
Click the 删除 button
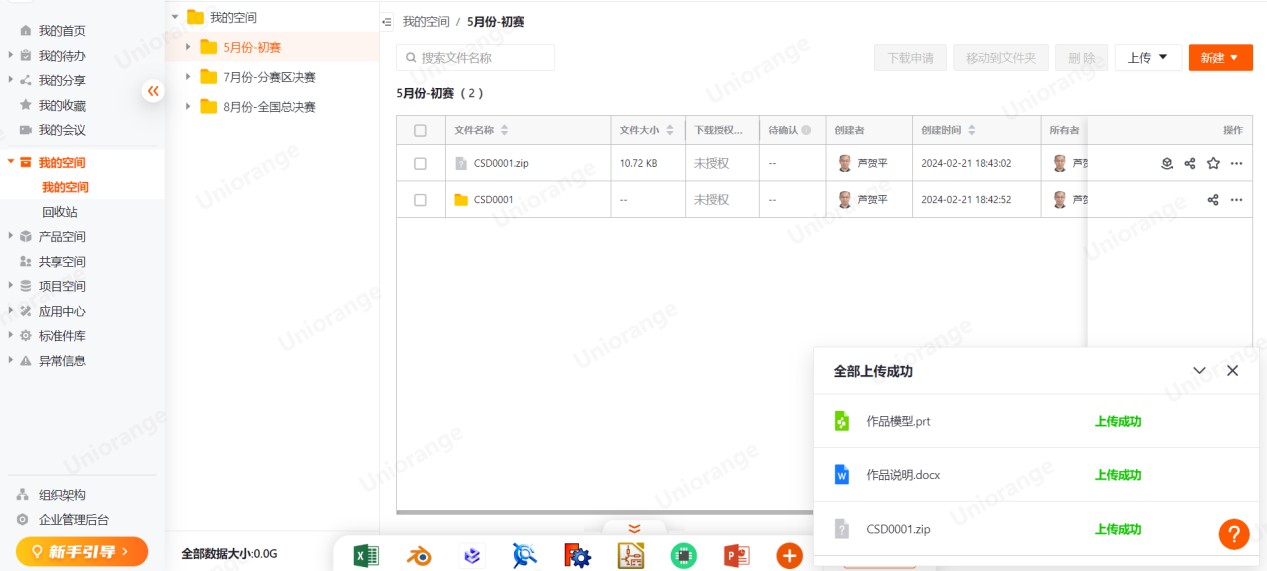pos(1081,58)
